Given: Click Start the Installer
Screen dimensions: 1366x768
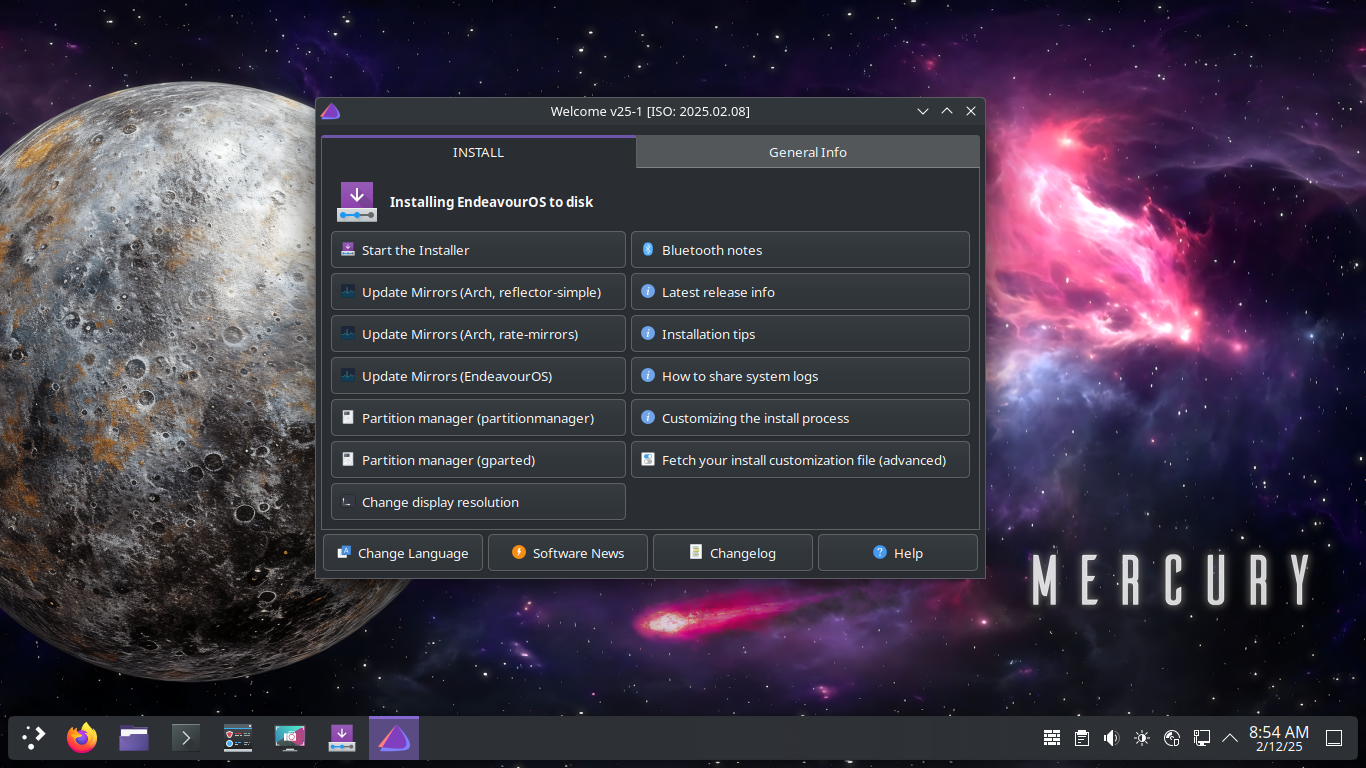Looking at the screenshot, I should [478, 250].
